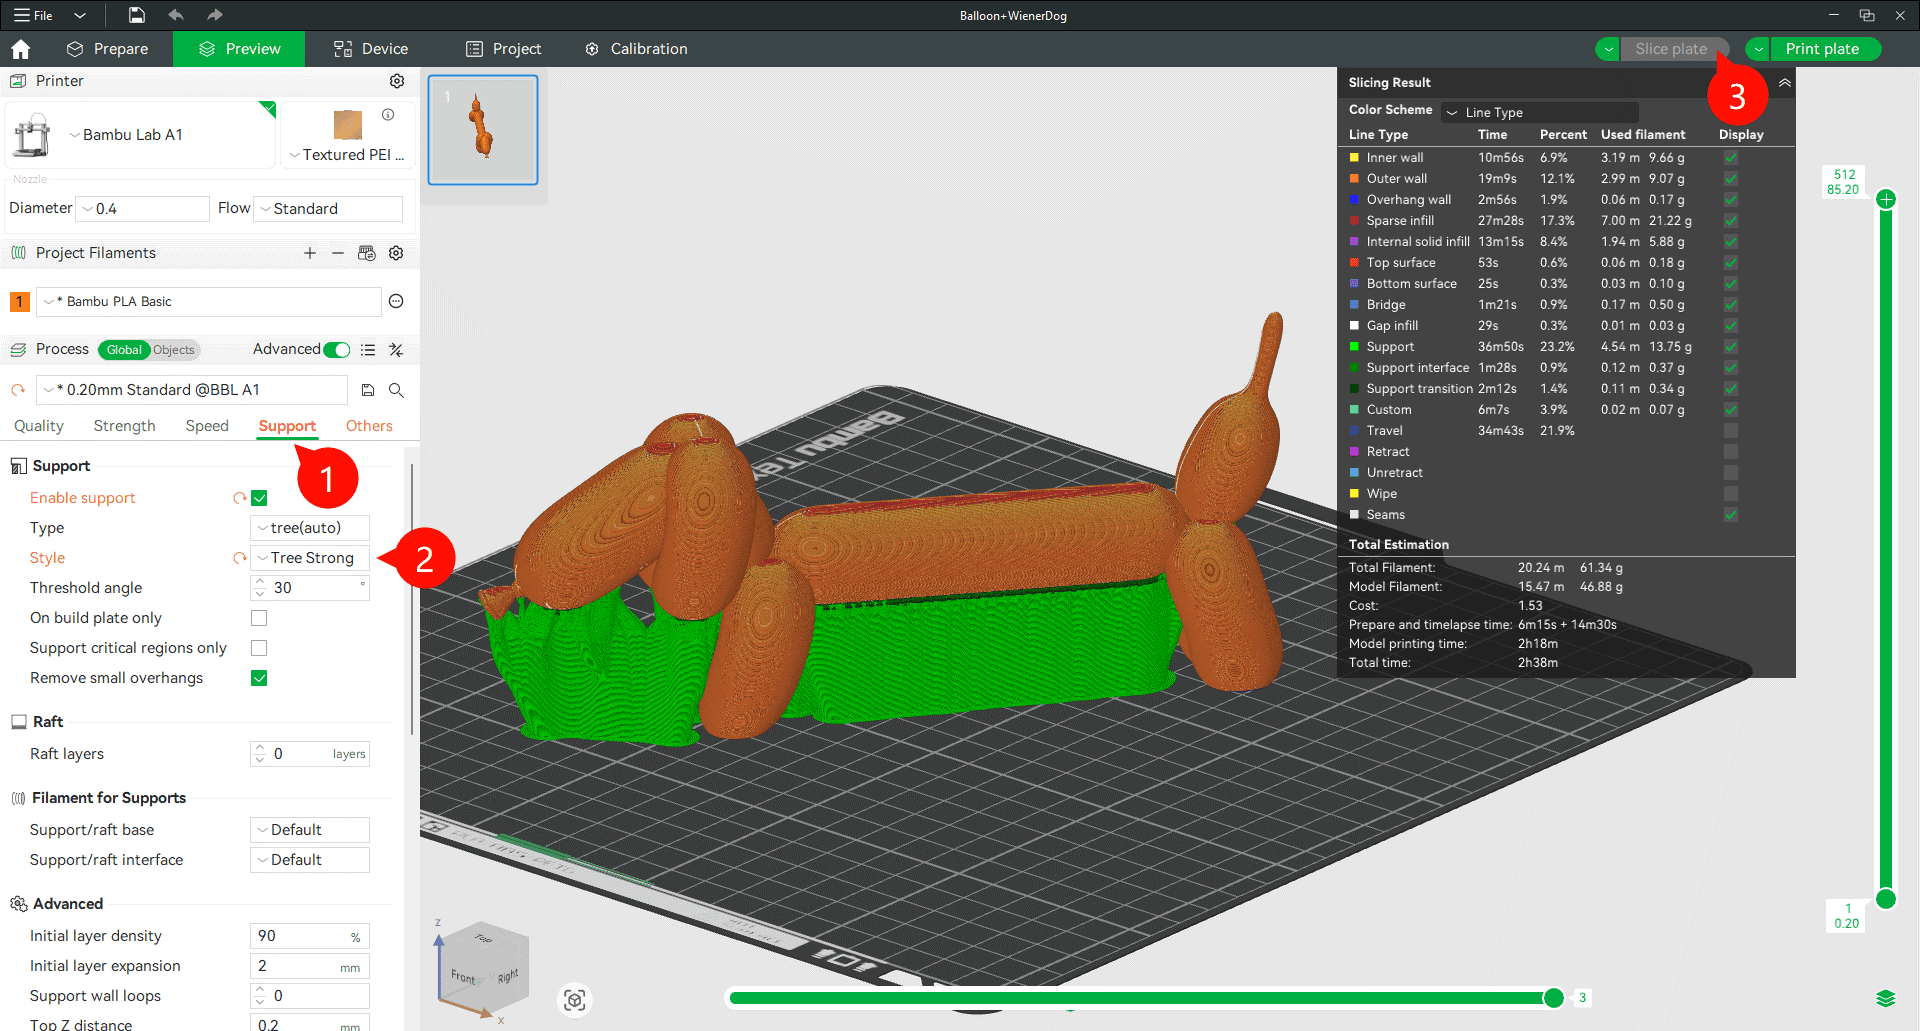
Task: Click the save icon in the title bar
Action: point(137,15)
